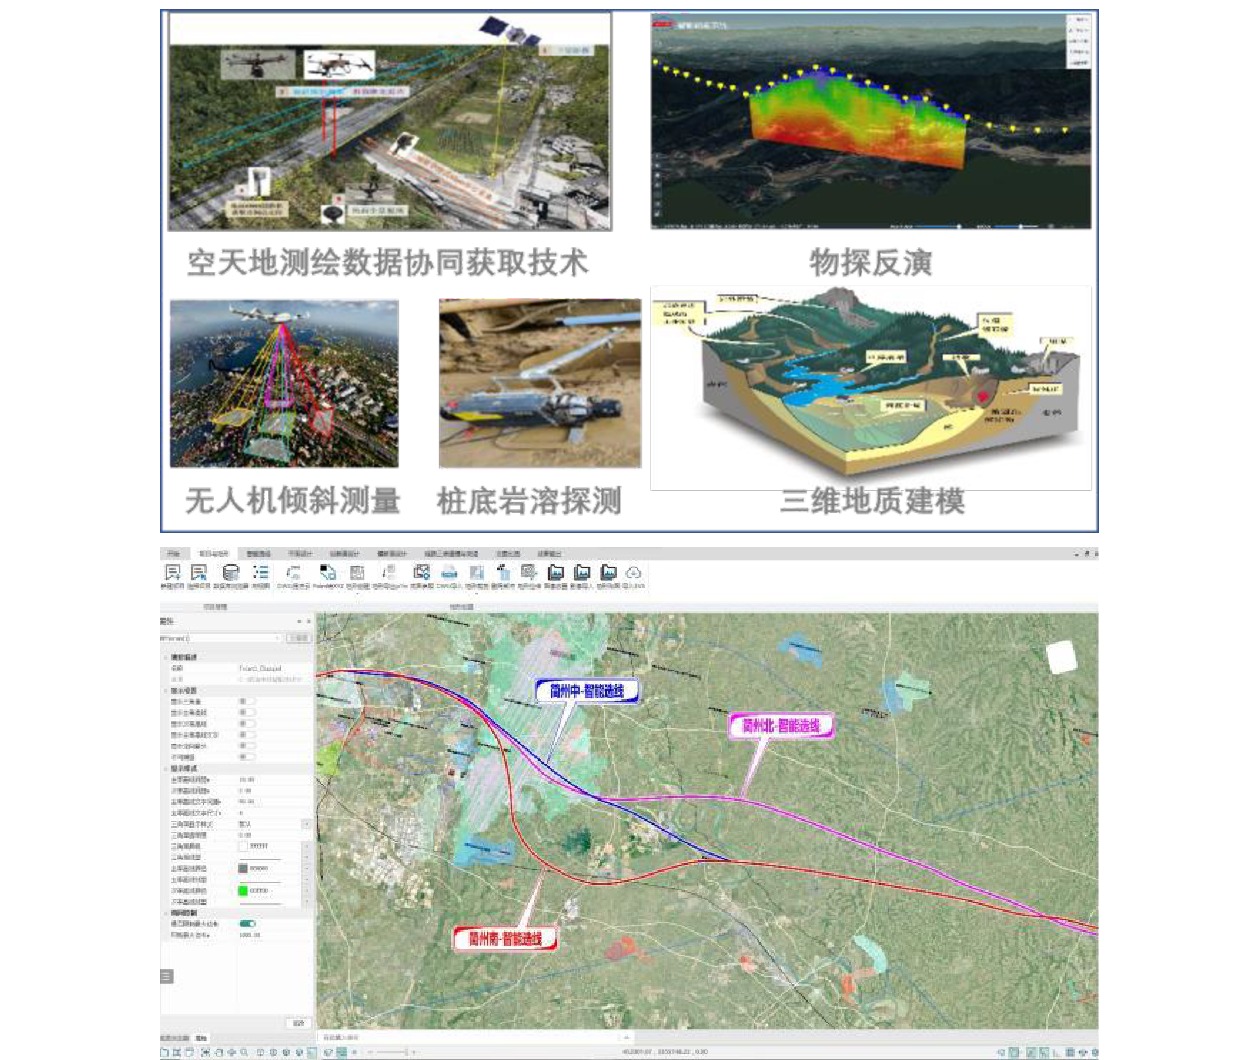Viewport: 1260px width, 1060px height.
Task: Click the red route label on the map
Action: [x=505, y=939]
